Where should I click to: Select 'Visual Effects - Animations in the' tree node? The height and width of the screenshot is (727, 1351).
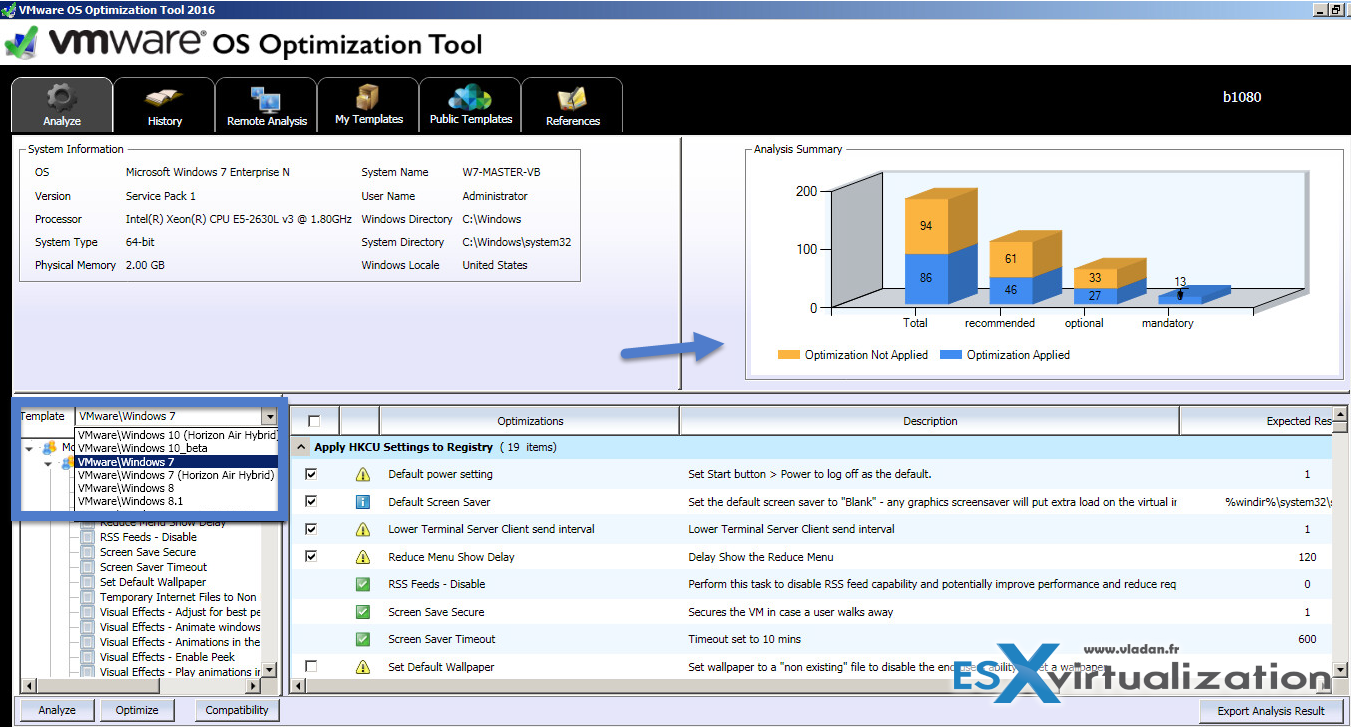pos(180,642)
